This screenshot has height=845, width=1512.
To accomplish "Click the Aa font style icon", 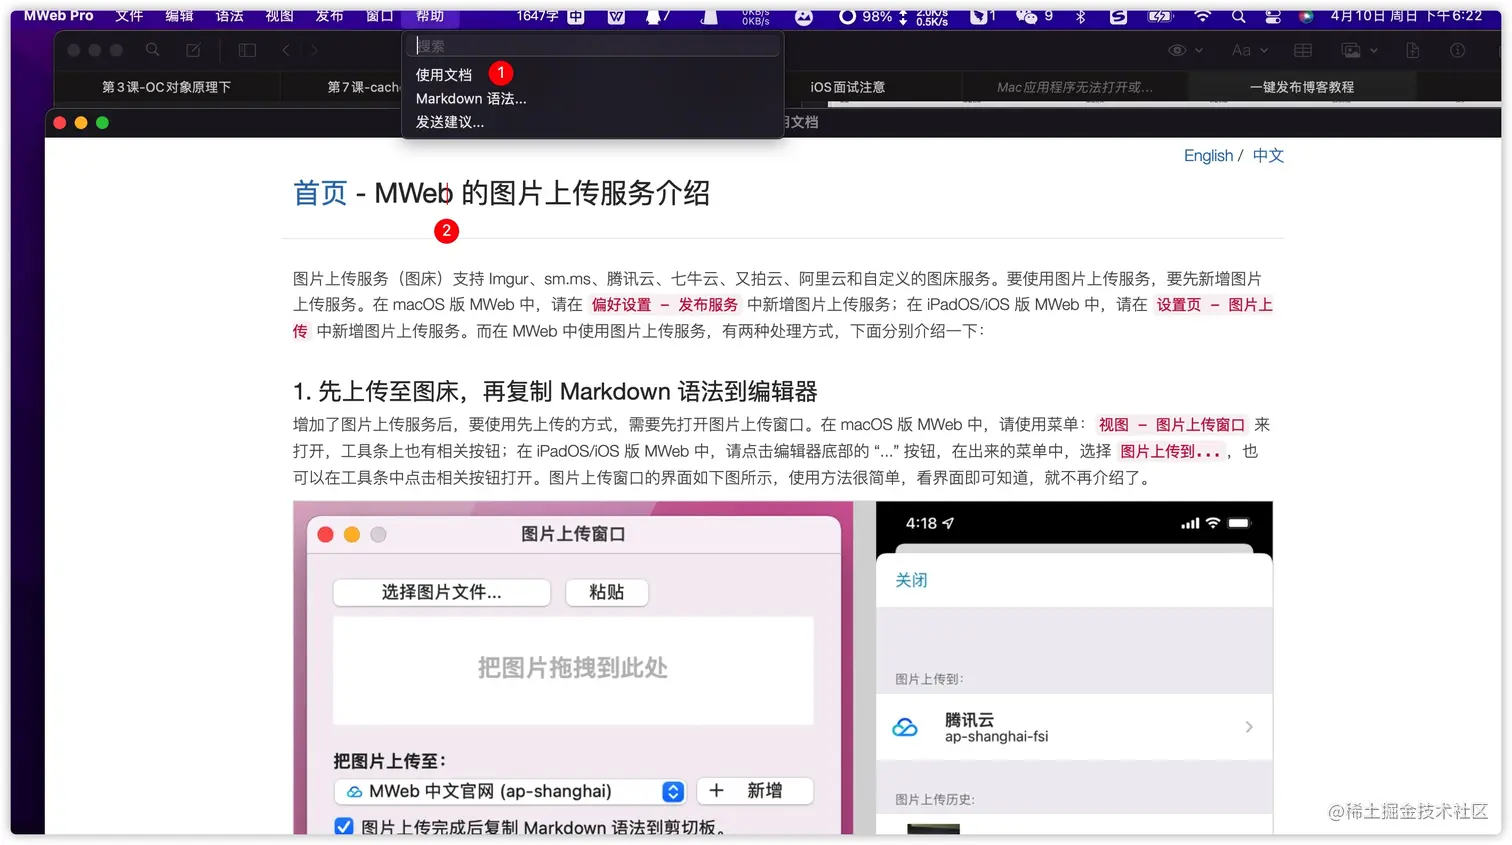I will pos(1241,50).
